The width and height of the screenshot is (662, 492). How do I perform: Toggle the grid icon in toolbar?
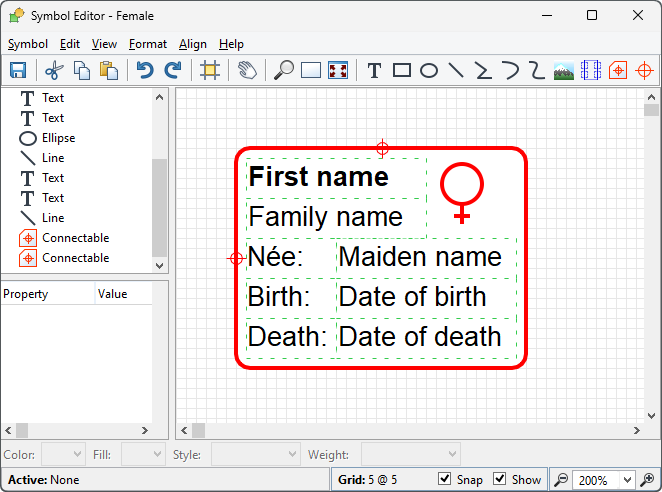209,70
